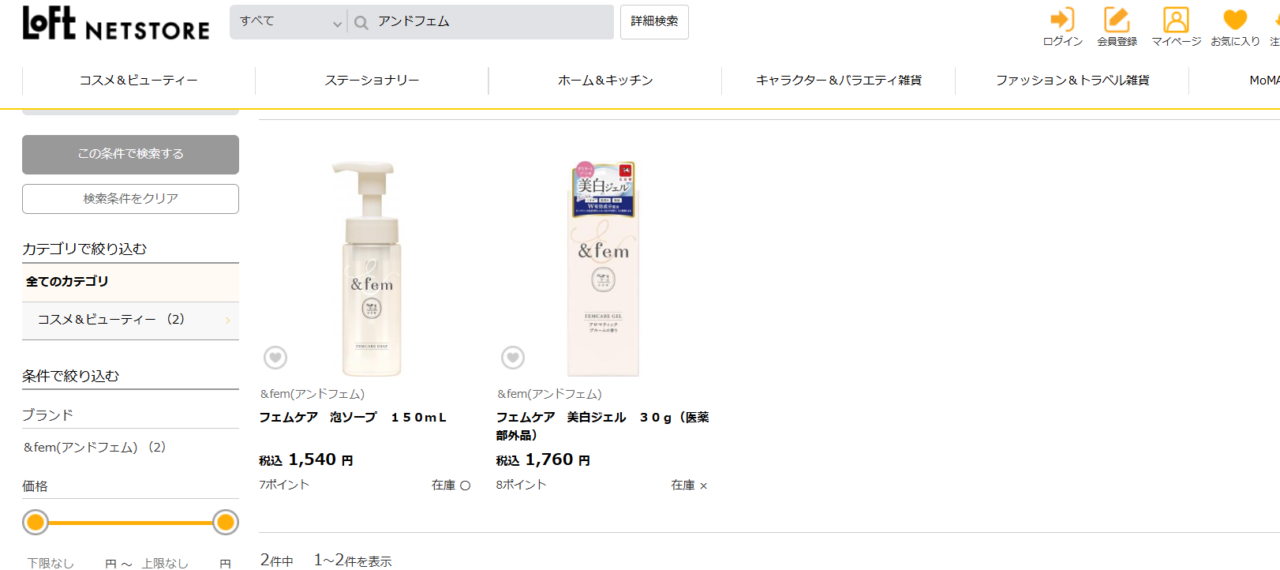1280x570 pixels.
Task: Click the 2件中 result count text
Action: point(277,561)
